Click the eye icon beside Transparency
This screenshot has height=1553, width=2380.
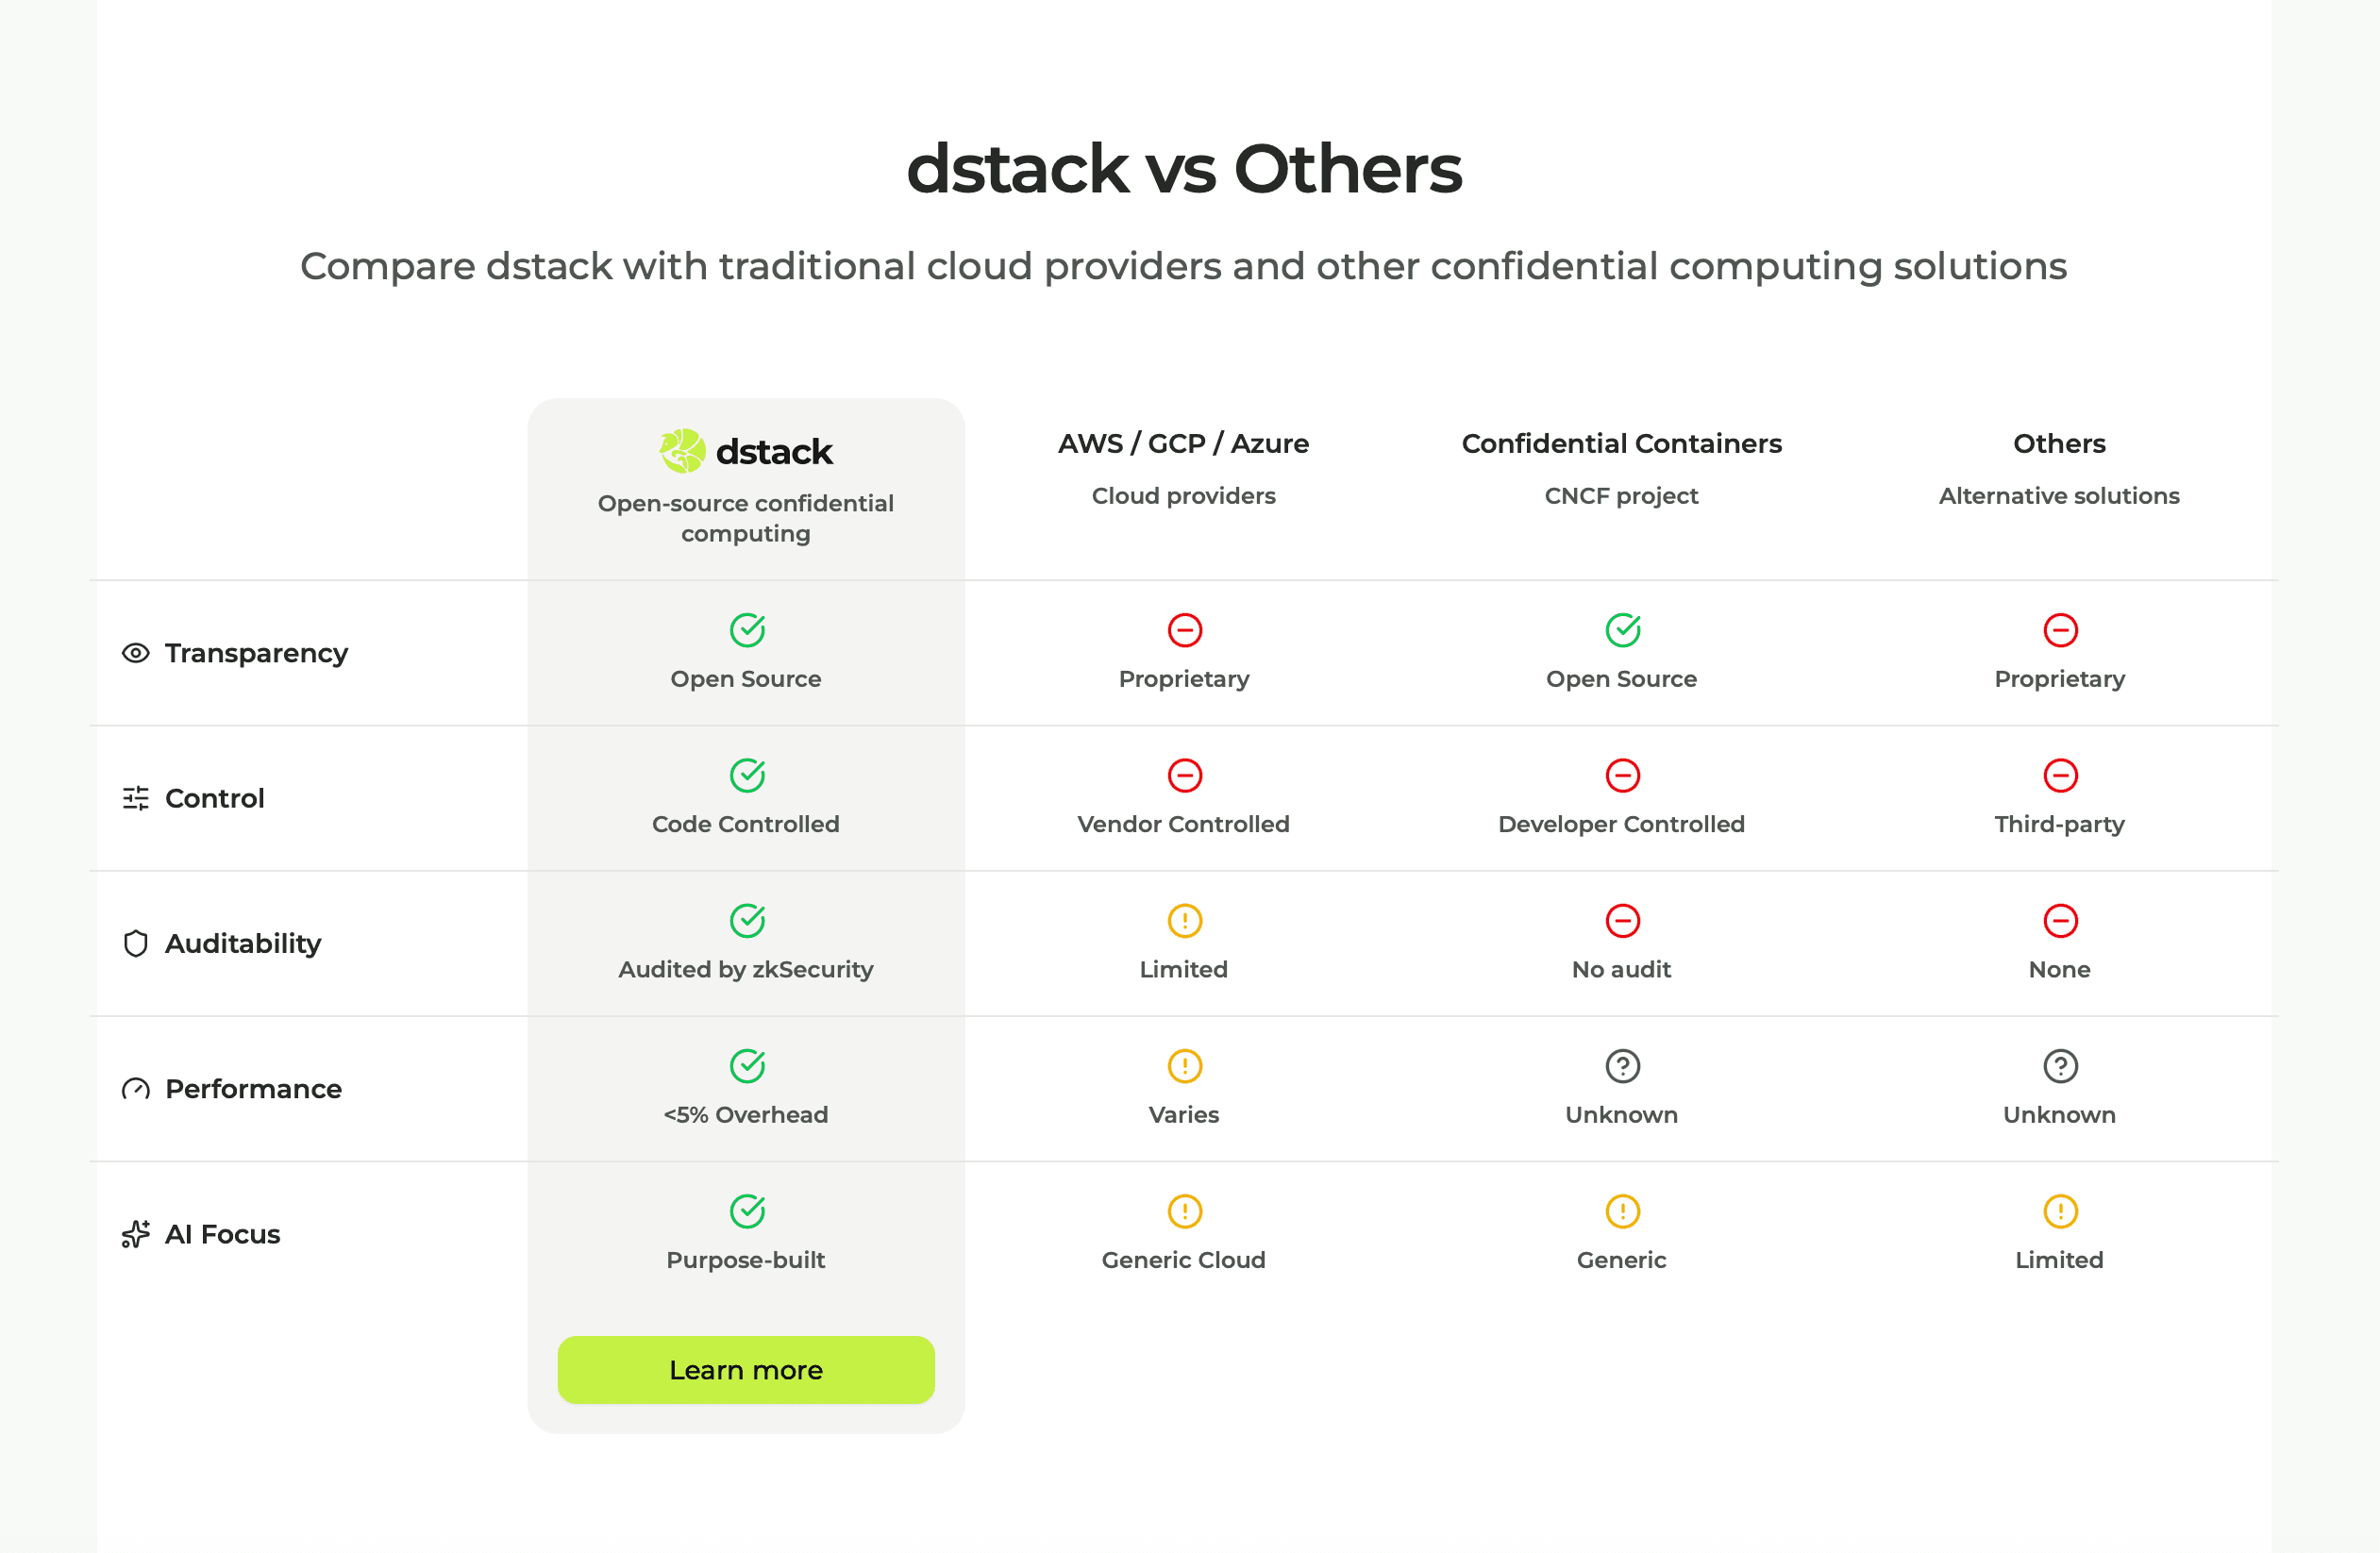tap(136, 653)
